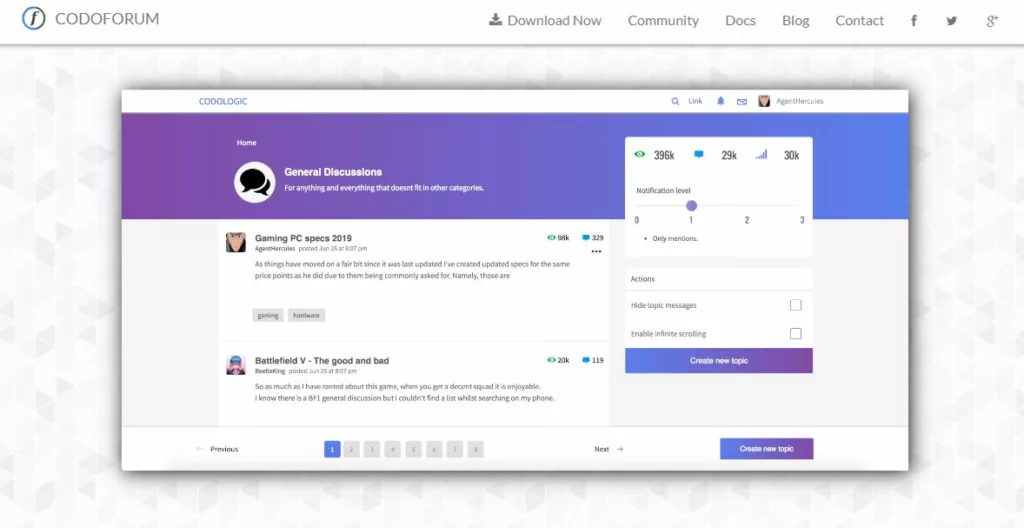Click the General Discussions chat bubble icon
This screenshot has width=1024, height=528.
255,182
